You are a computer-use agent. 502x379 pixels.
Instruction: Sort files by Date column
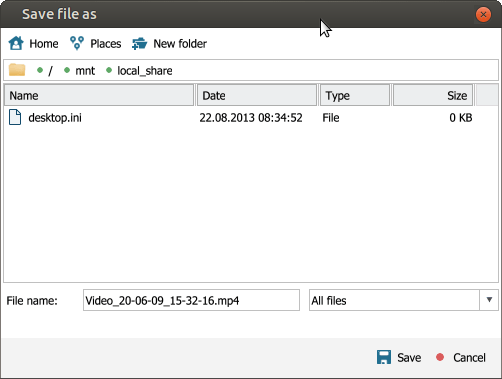point(257,95)
